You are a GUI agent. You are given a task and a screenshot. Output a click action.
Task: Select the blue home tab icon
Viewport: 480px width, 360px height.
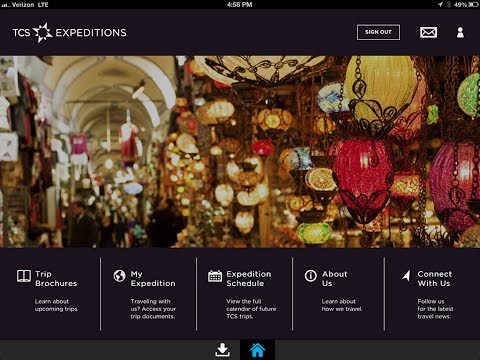point(257,350)
